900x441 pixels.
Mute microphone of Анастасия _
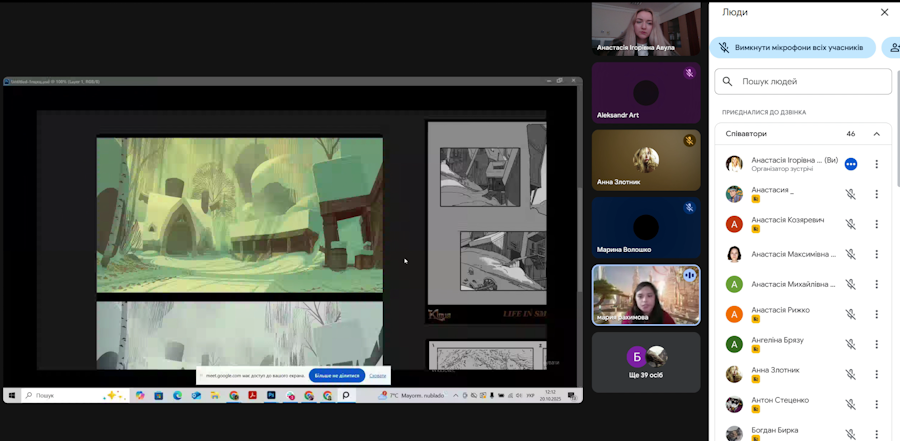tap(851, 194)
